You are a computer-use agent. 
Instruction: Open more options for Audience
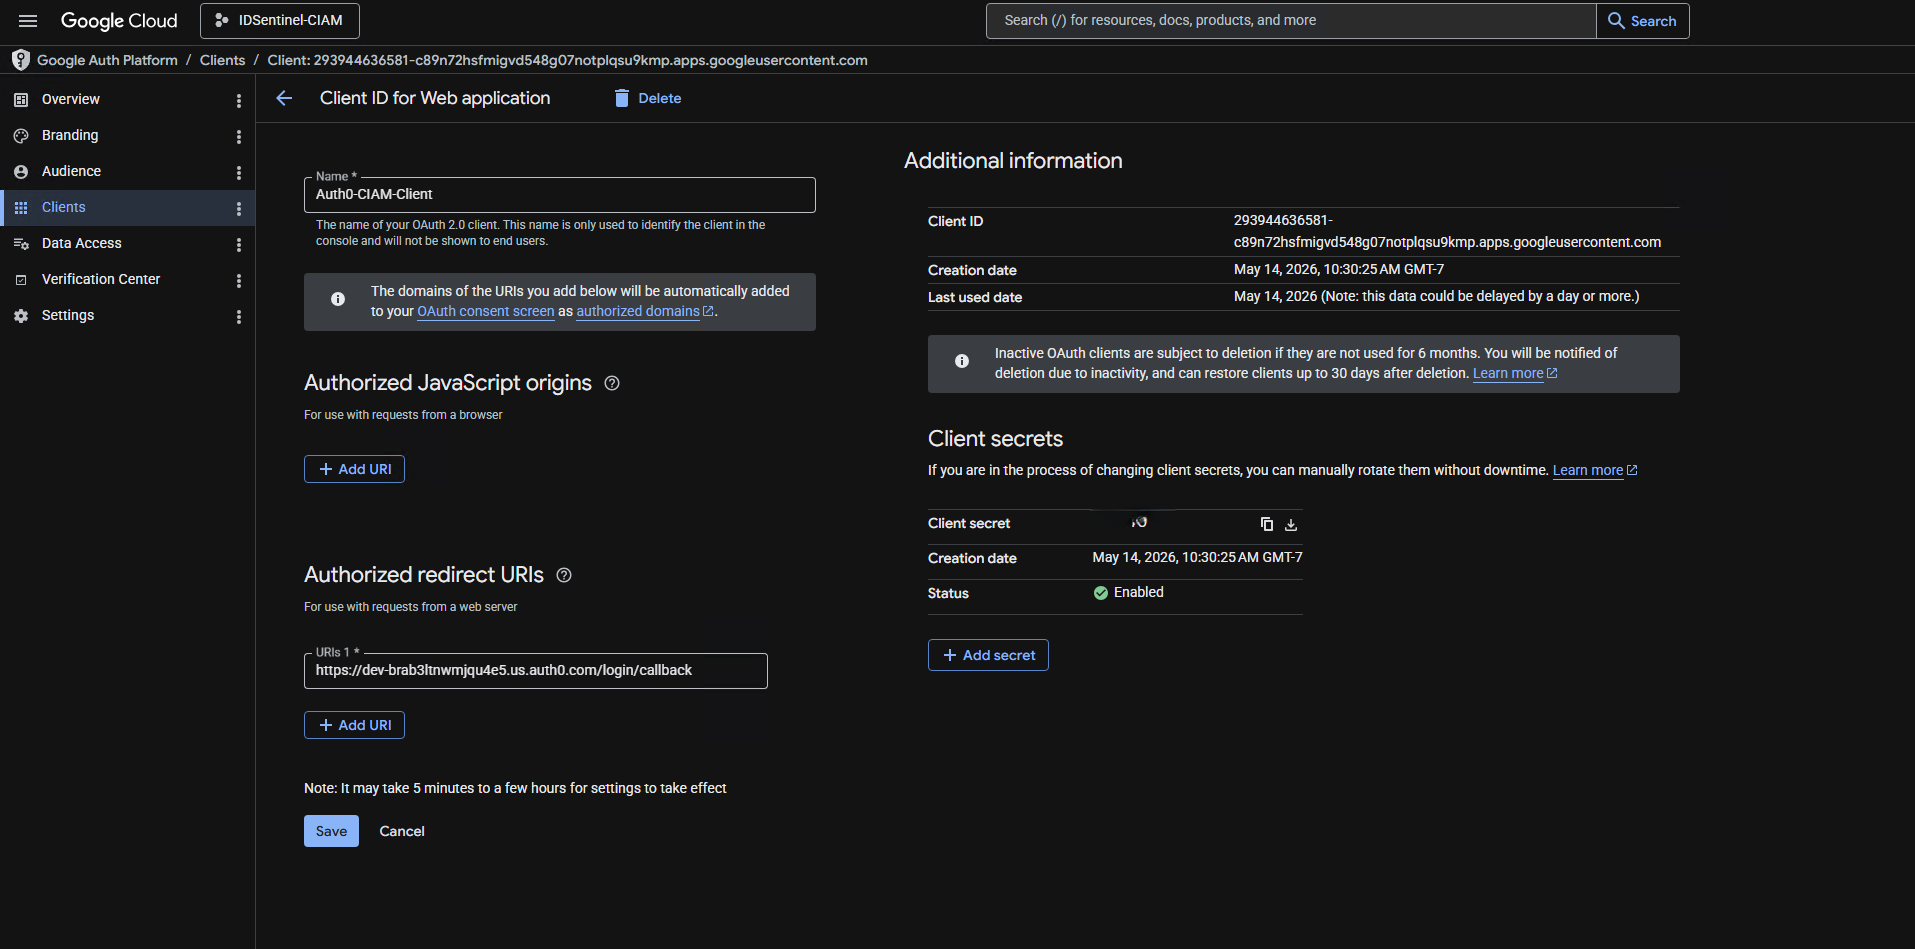pos(238,173)
